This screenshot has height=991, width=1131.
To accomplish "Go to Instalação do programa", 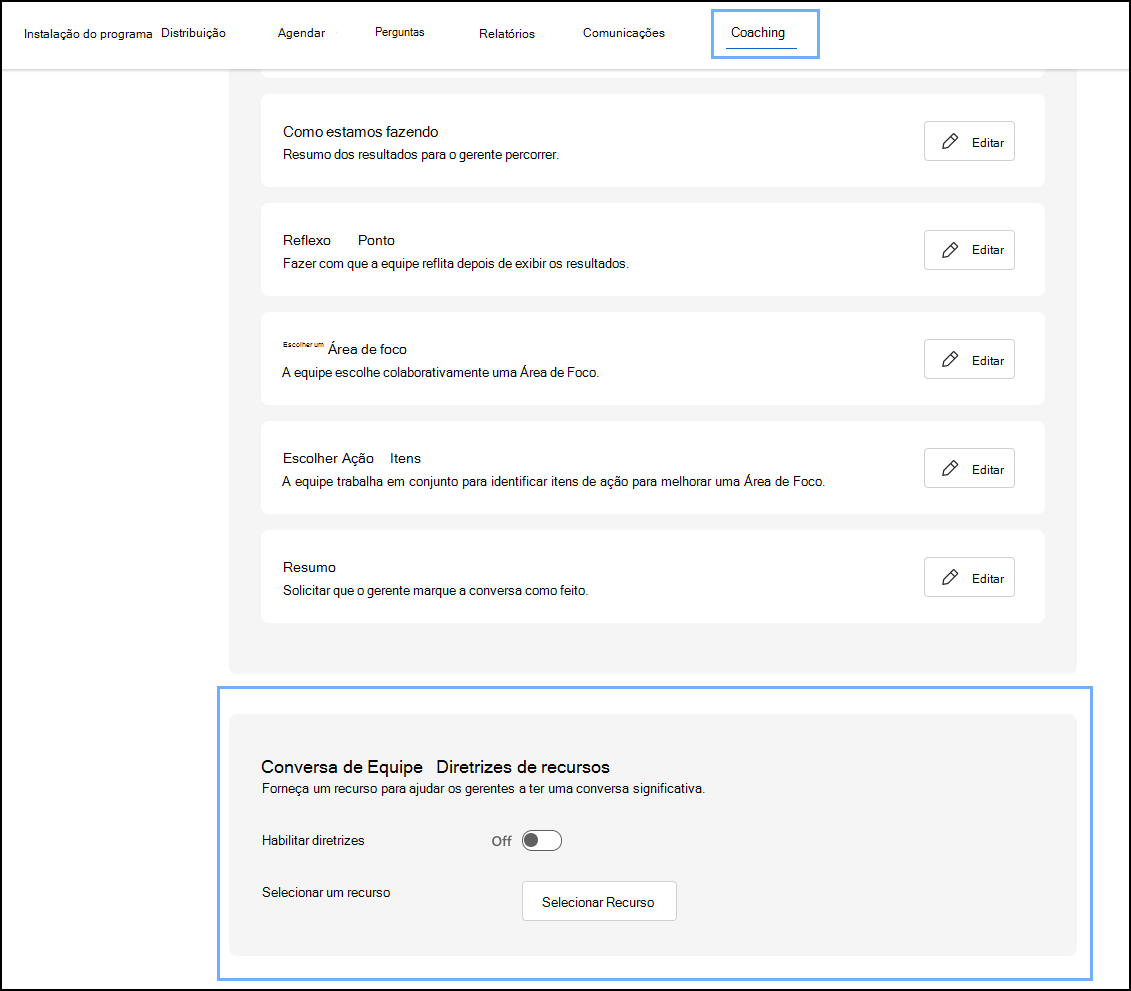I will coord(87,31).
